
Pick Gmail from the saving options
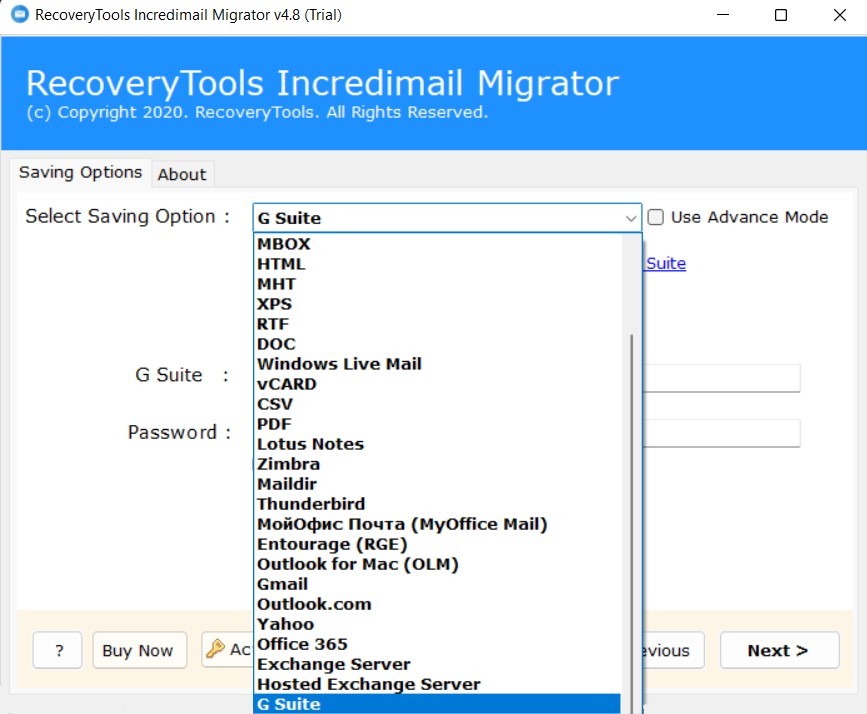coord(282,584)
